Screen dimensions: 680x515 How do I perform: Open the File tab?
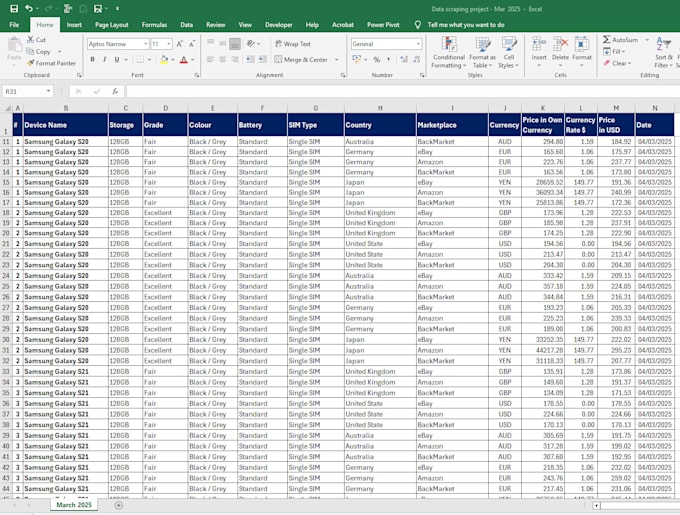[14, 25]
